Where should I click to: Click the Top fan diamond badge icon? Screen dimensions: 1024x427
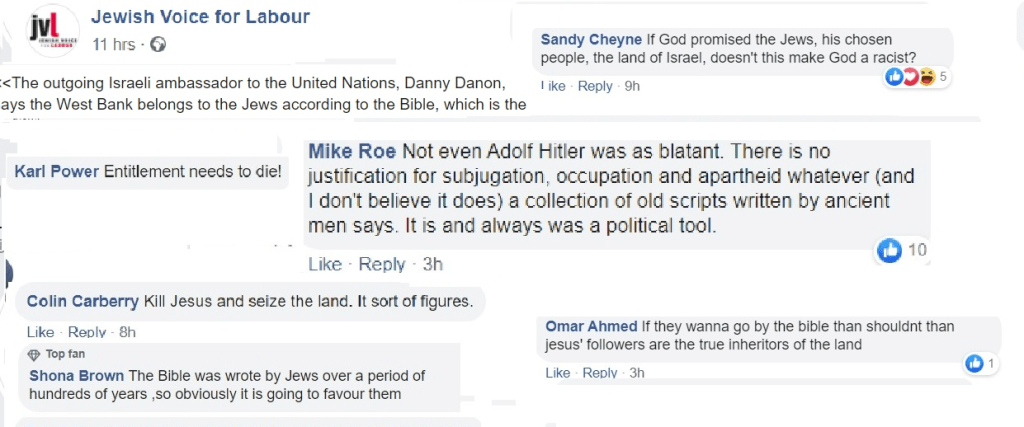[34, 354]
